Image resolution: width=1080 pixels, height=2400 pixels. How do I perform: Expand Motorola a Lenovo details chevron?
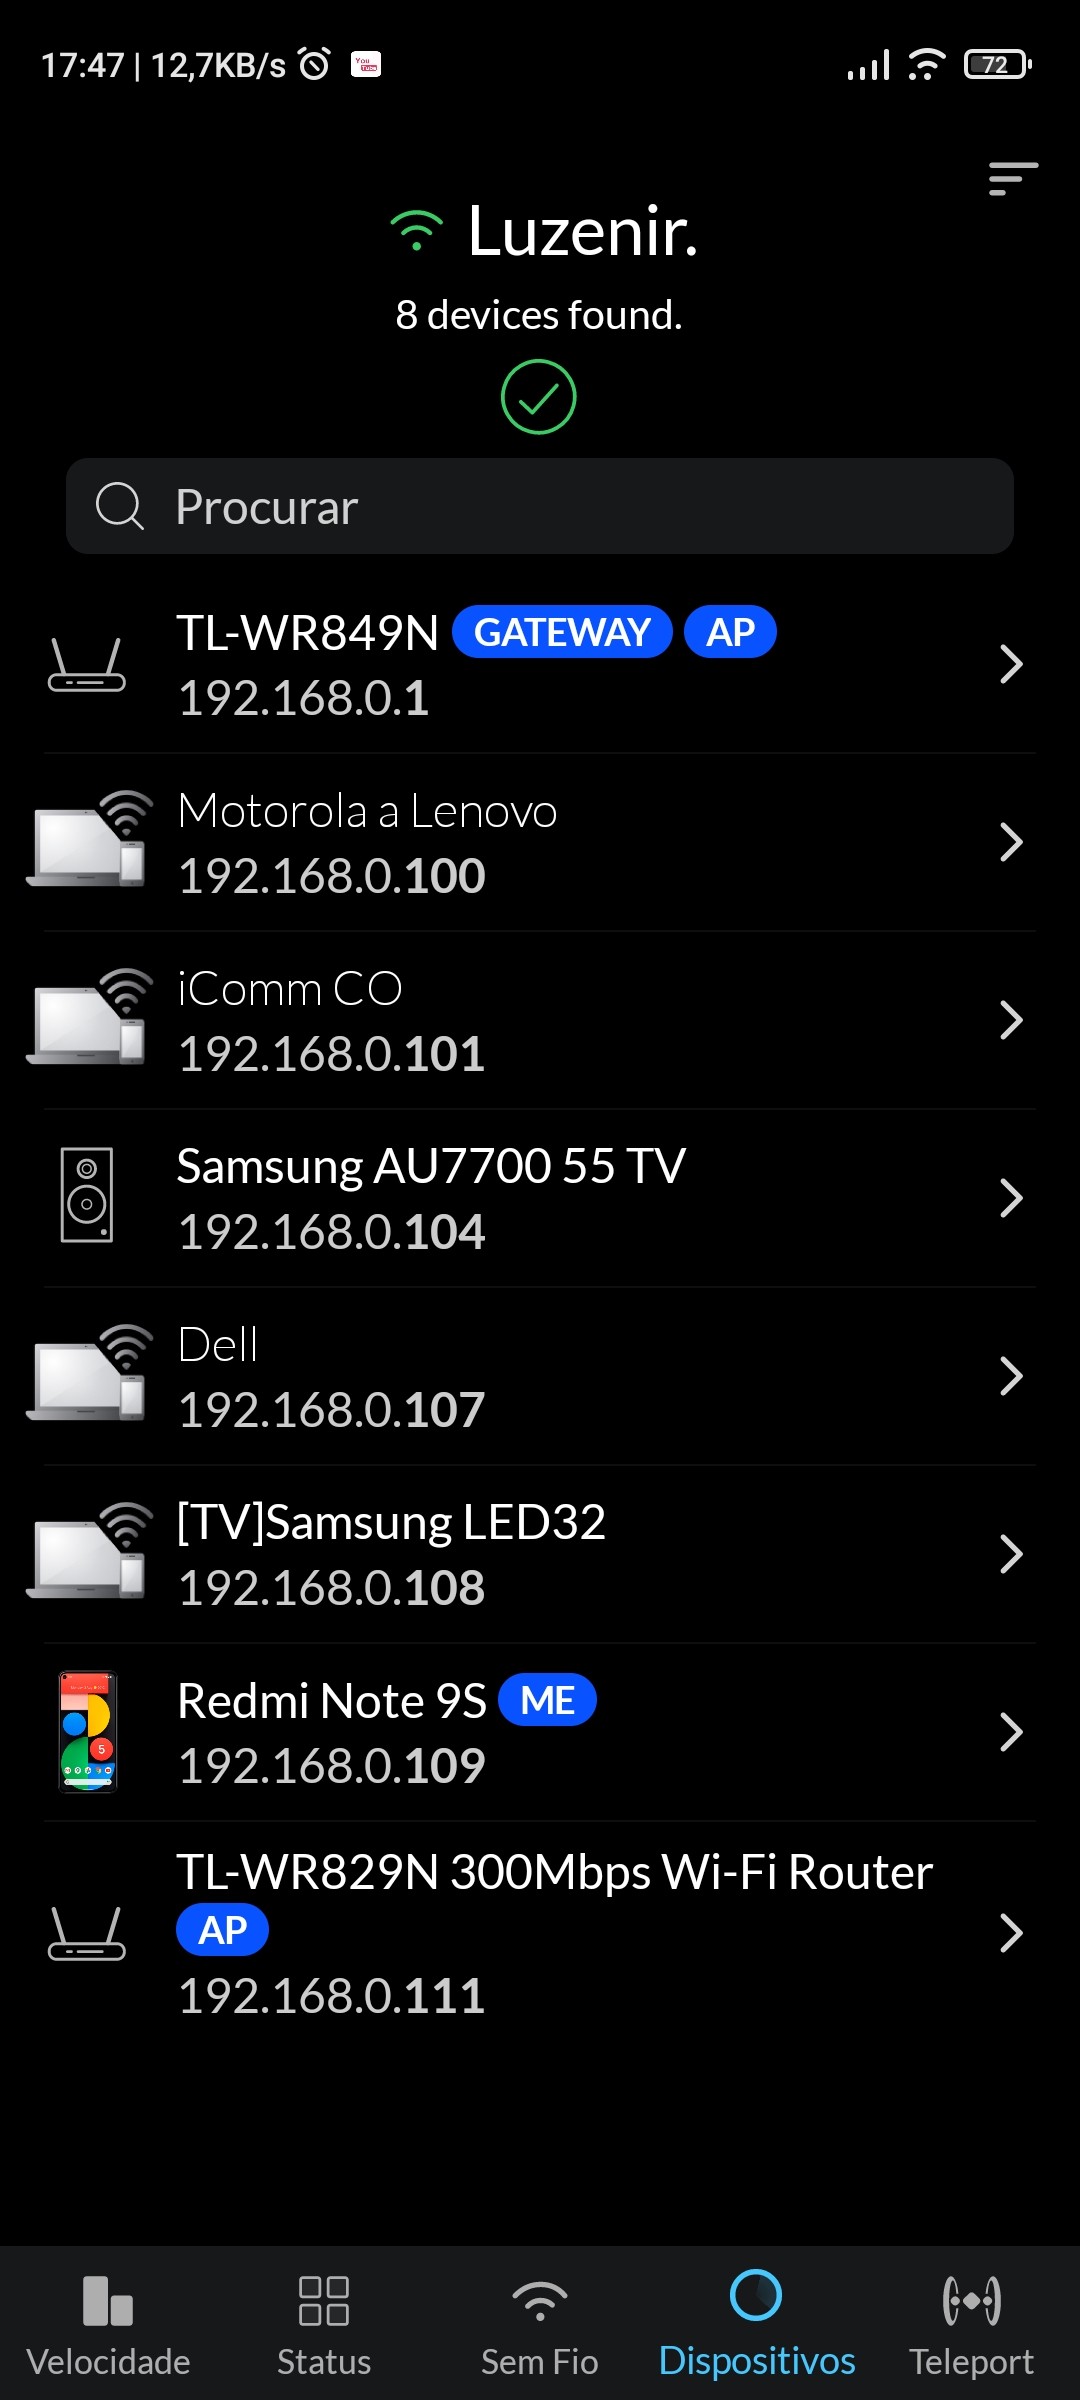coord(1011,842)
